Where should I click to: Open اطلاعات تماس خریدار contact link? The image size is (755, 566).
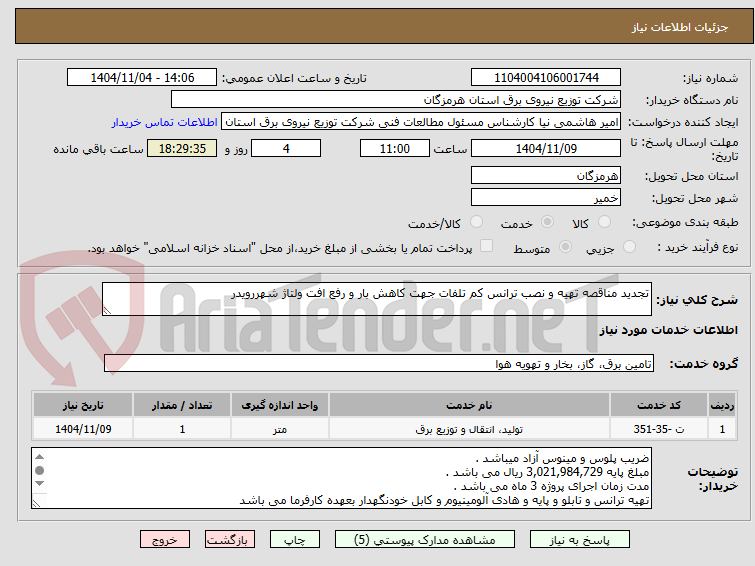[165, 122]
